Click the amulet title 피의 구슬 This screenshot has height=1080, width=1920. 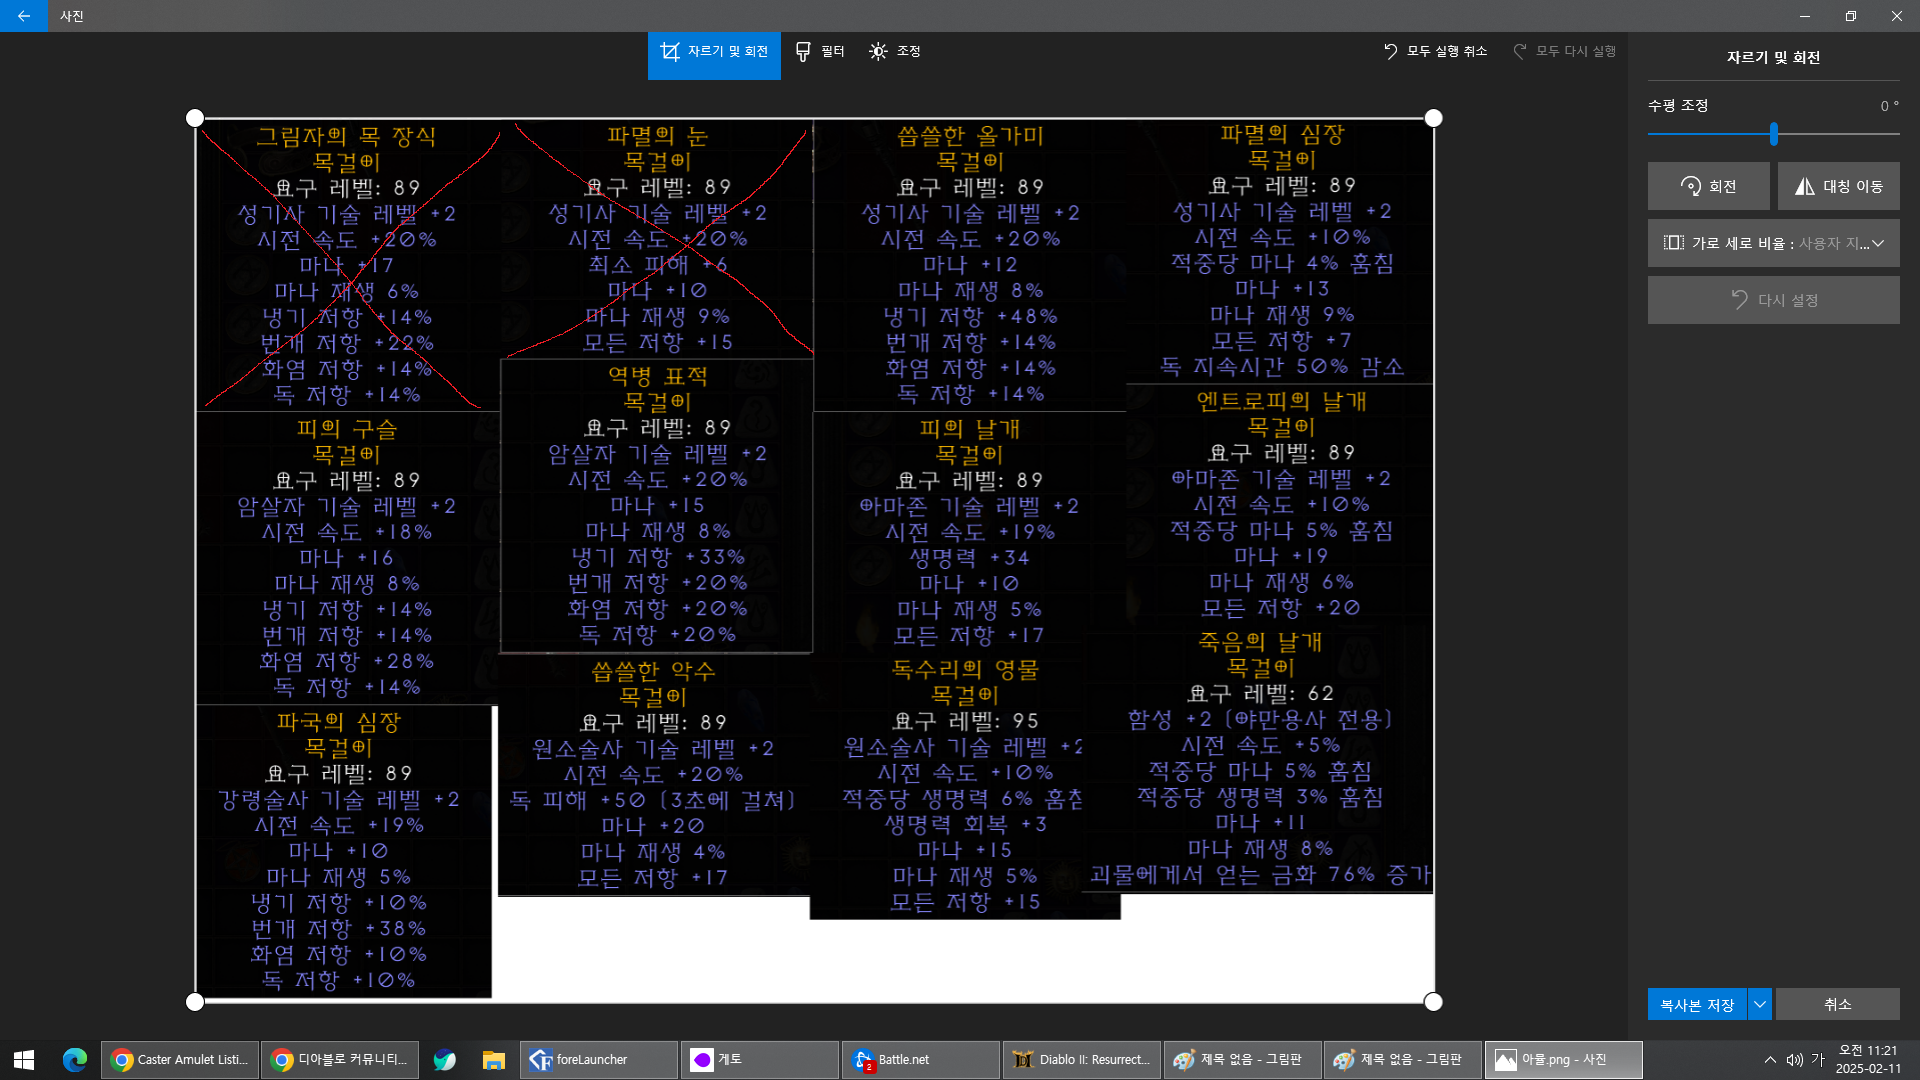click(x=346, y=429)
